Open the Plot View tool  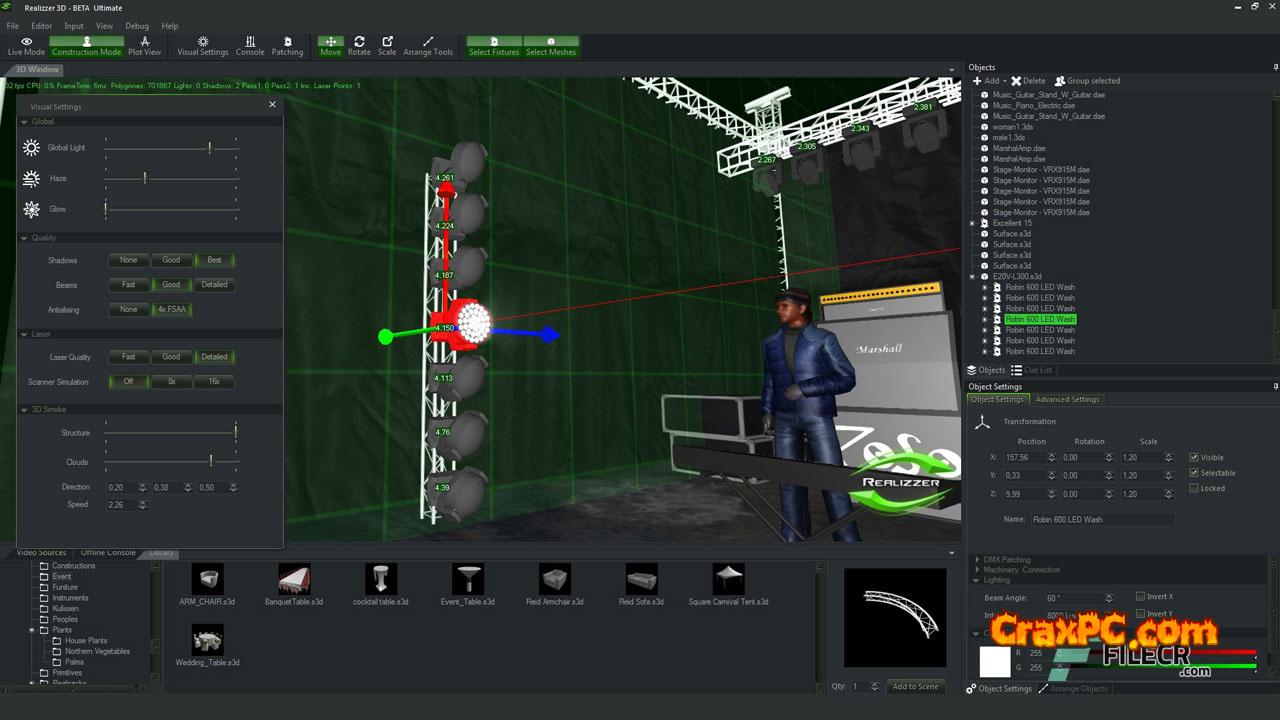tap(144, 46)
